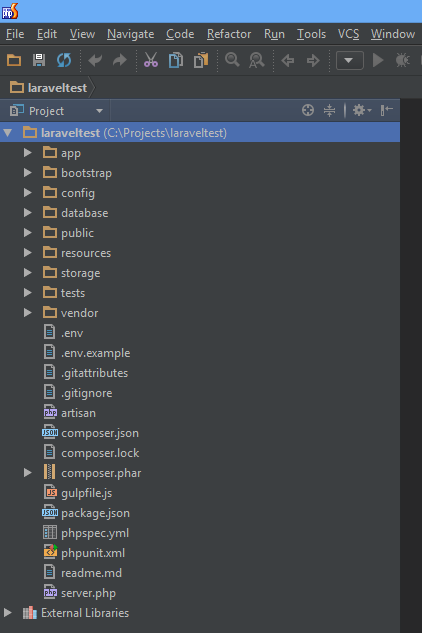
Task: Click the Paste clipboard icon
Action: pyautogui.click(x=201, y=61)
